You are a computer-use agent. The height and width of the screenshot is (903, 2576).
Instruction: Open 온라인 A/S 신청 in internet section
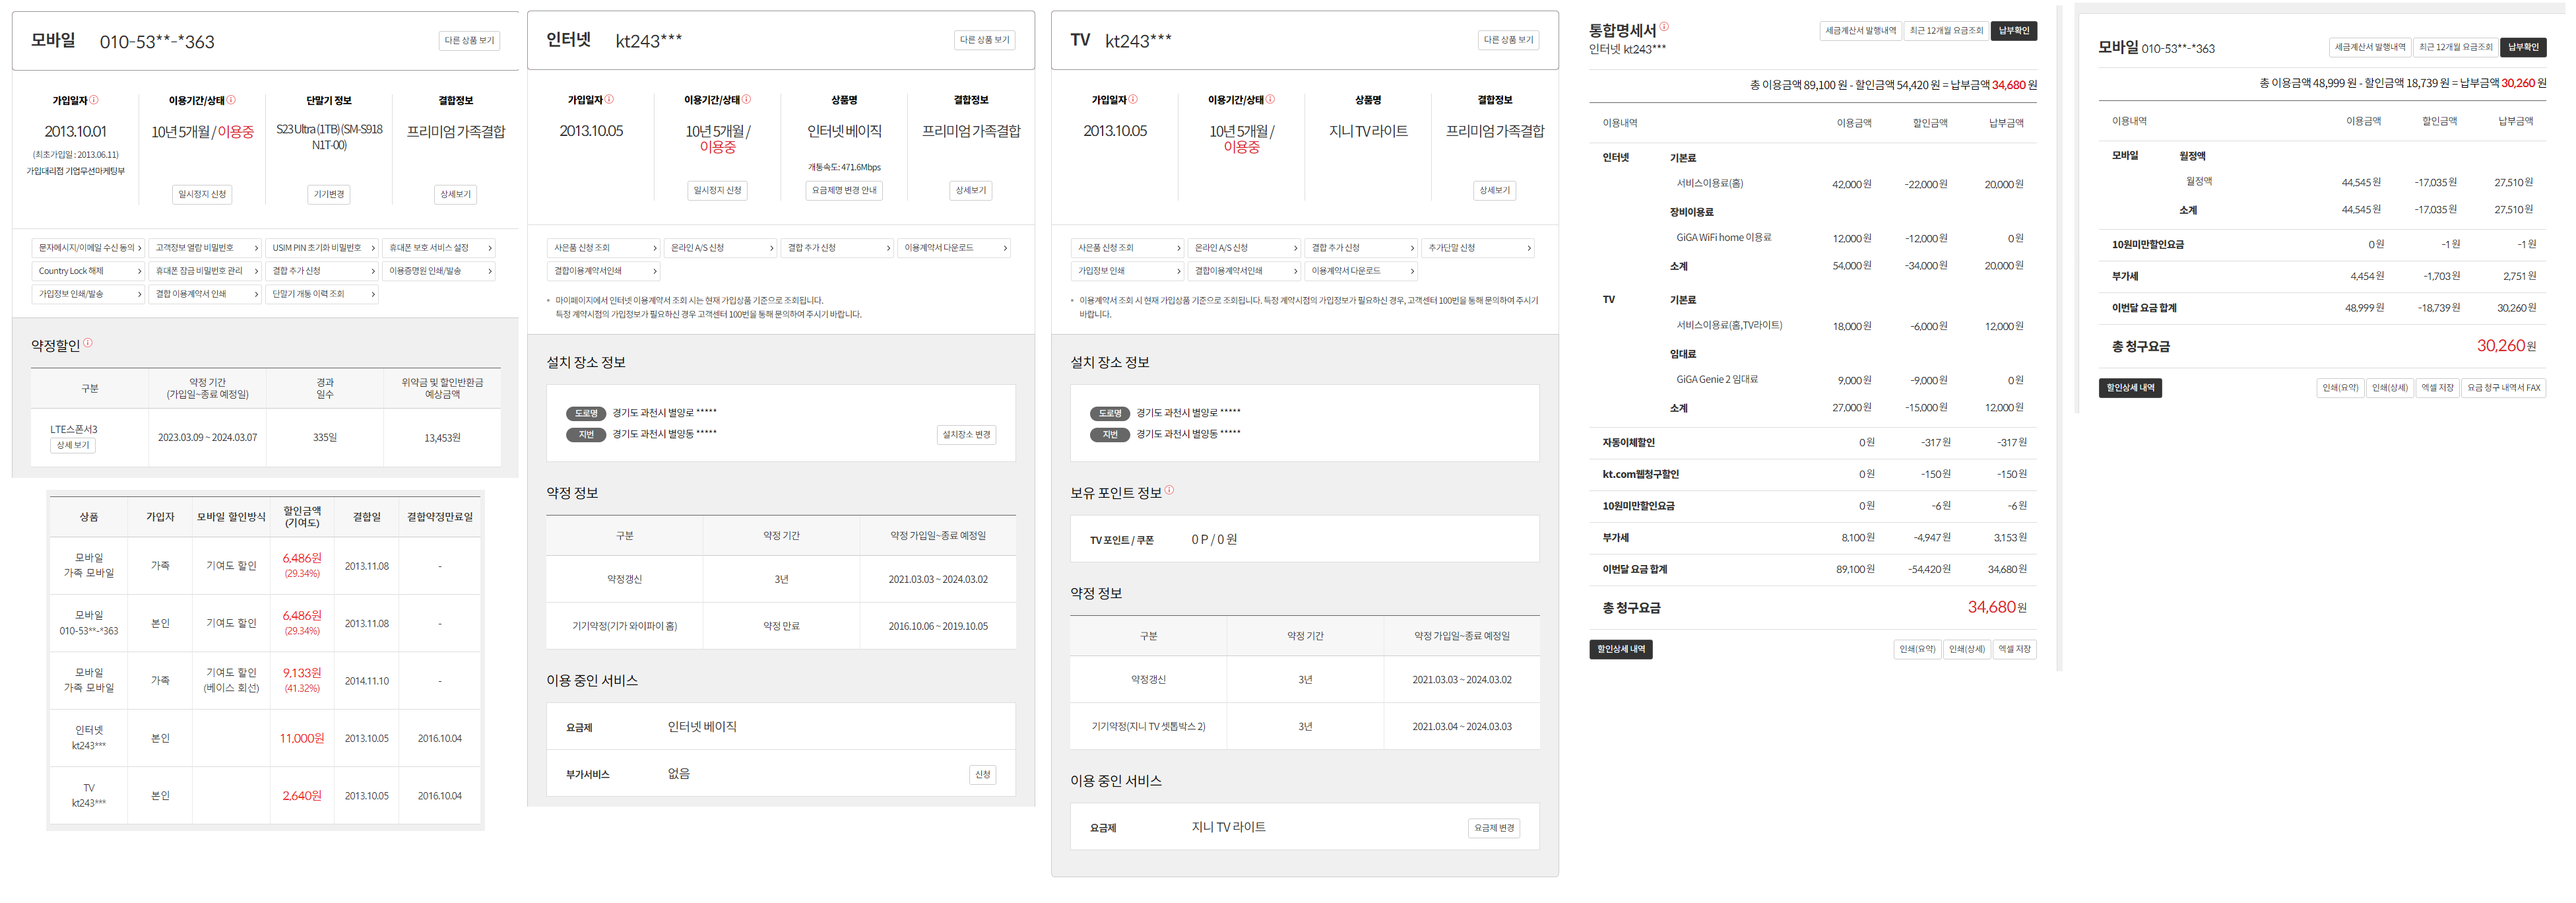click(719, 248)
